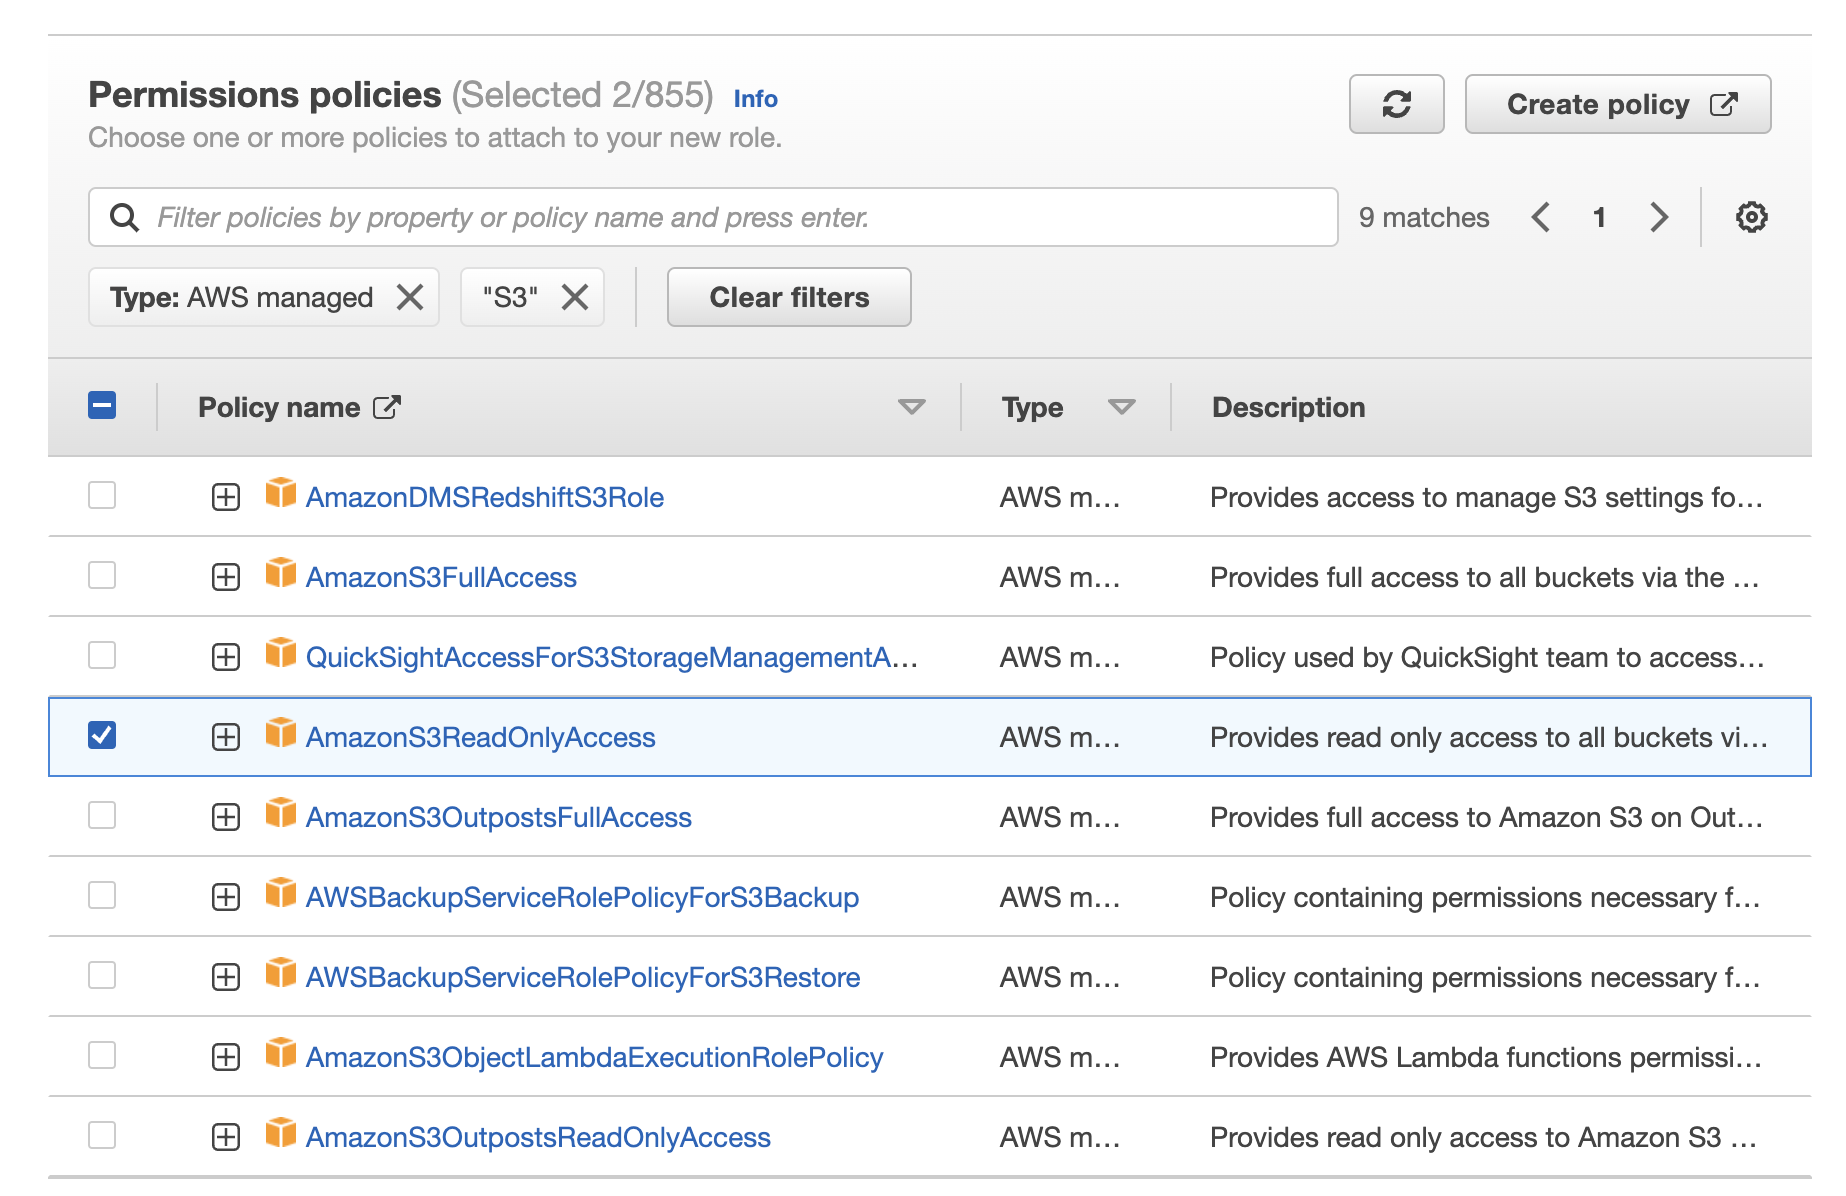Image resolution: width=1846 pixels, height=1196 pixels.
Task: Click "Provides read only access to all buckets" description
Action: [1488, 737]
